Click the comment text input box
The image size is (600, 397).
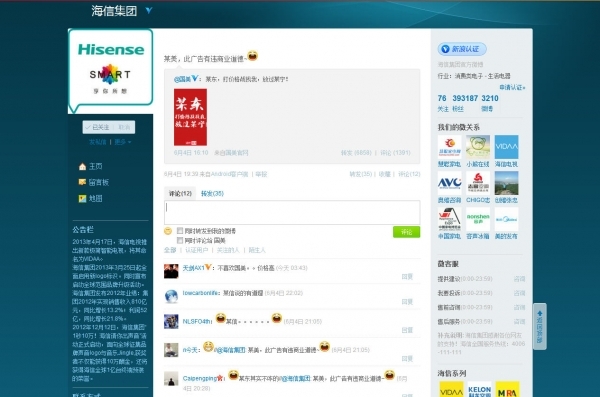click(292, 212)
